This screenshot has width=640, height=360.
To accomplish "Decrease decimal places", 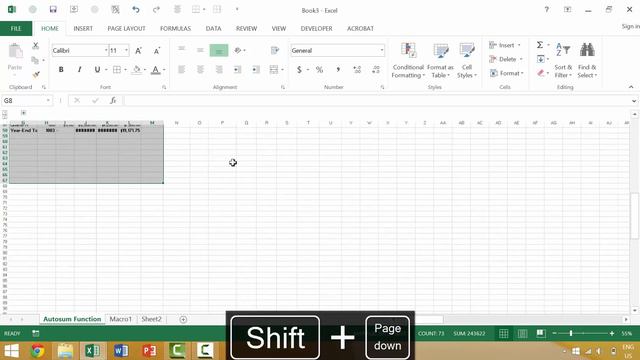I will pos(376,70).
